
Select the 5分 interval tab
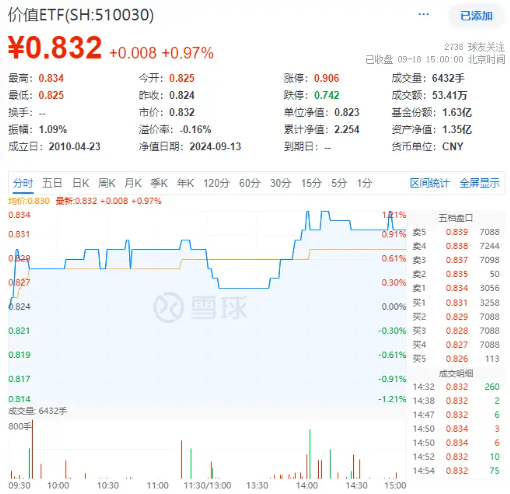[x=339, y=183]
